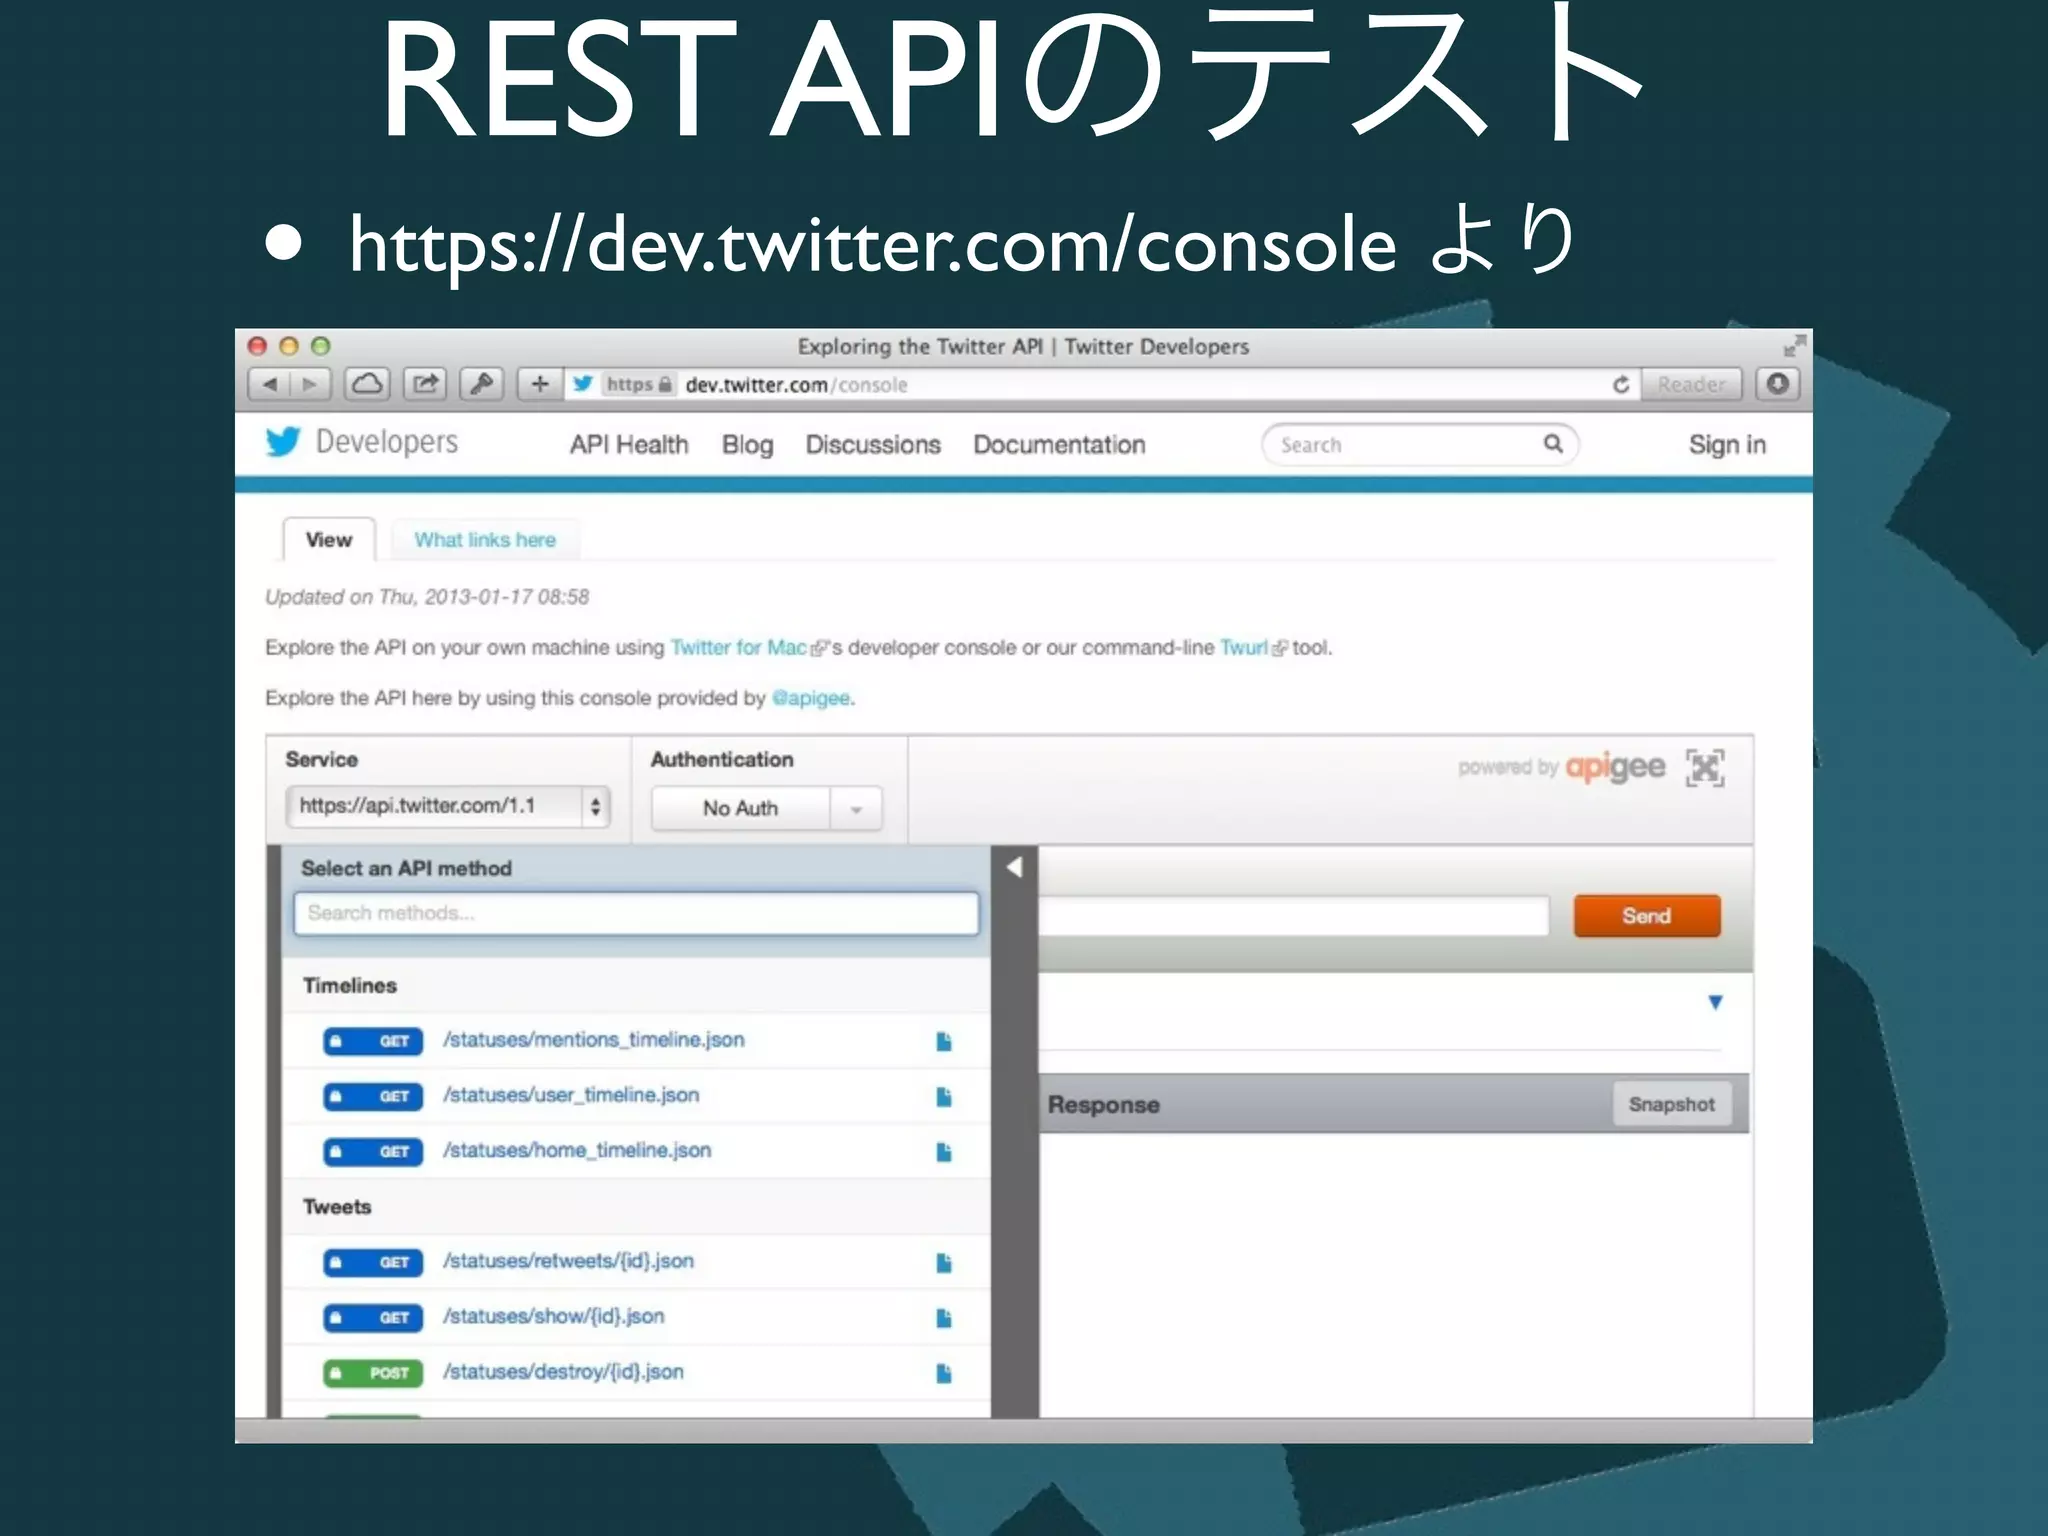This screenshot has height=1536, width=2048.
Task: Open the @apigee link
Action: tap(811, 698)
